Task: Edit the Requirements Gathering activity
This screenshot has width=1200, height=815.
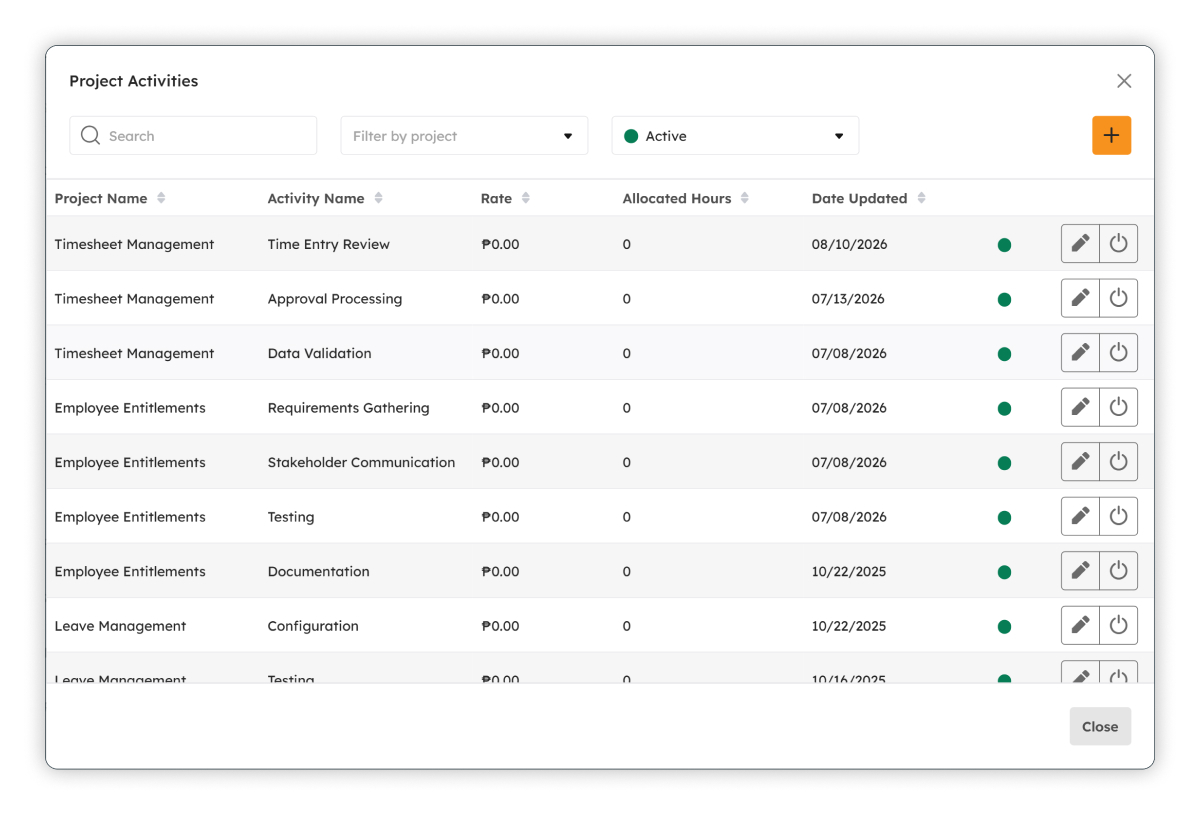Action: [x=1080, y=407]
